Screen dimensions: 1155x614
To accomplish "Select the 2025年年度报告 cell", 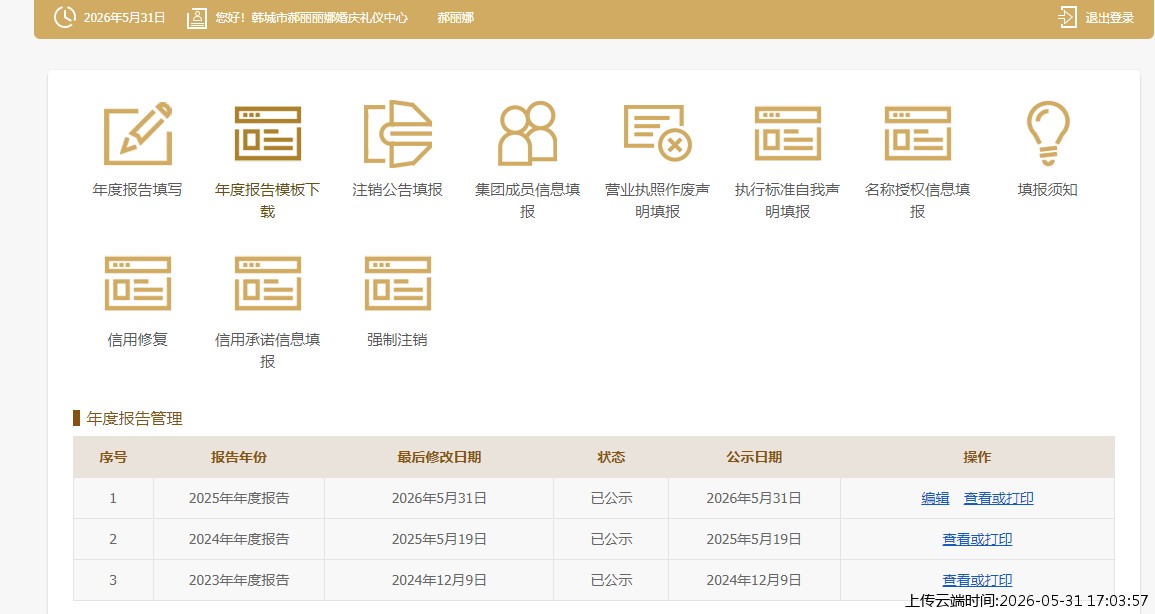I will click(x=239, y=498).
